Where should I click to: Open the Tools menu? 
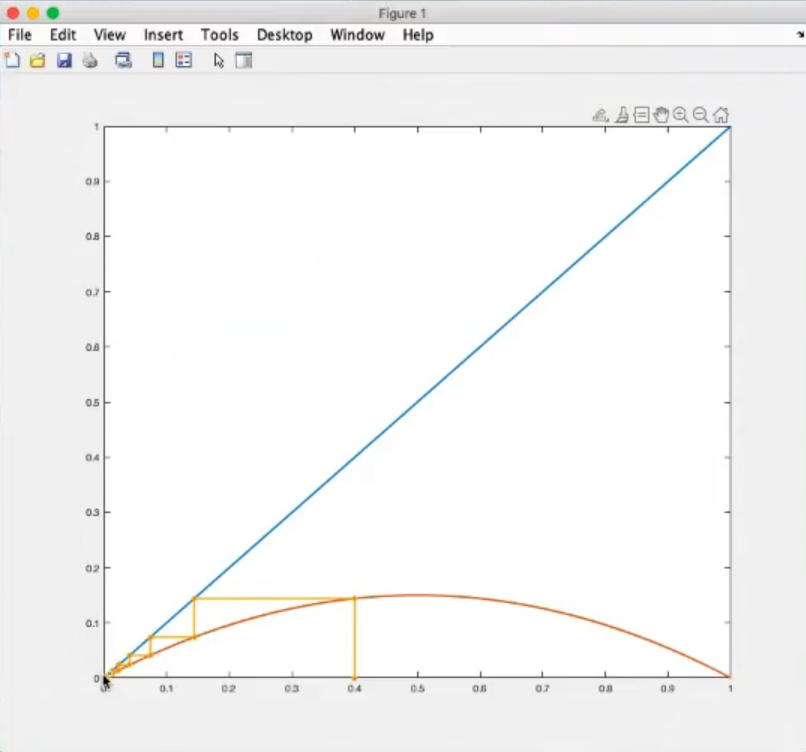219,35
